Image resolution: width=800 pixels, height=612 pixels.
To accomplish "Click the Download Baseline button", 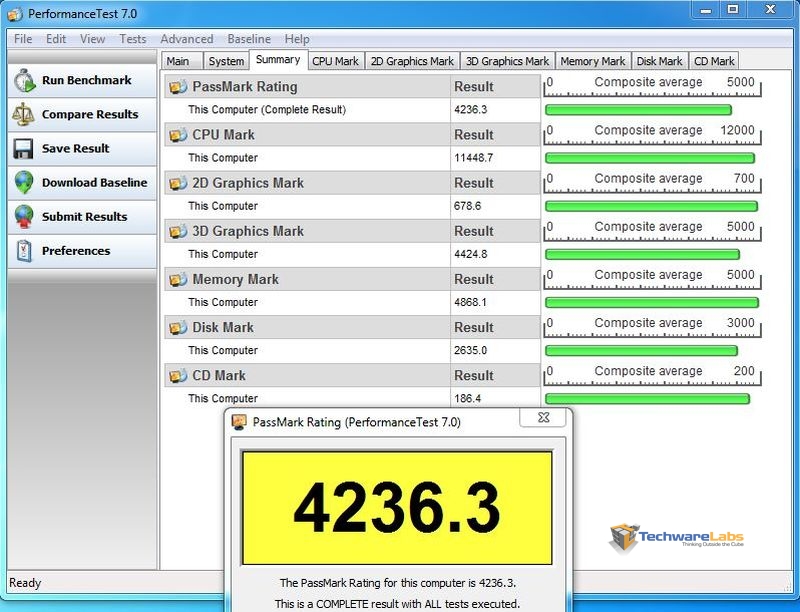I will 82,183.
